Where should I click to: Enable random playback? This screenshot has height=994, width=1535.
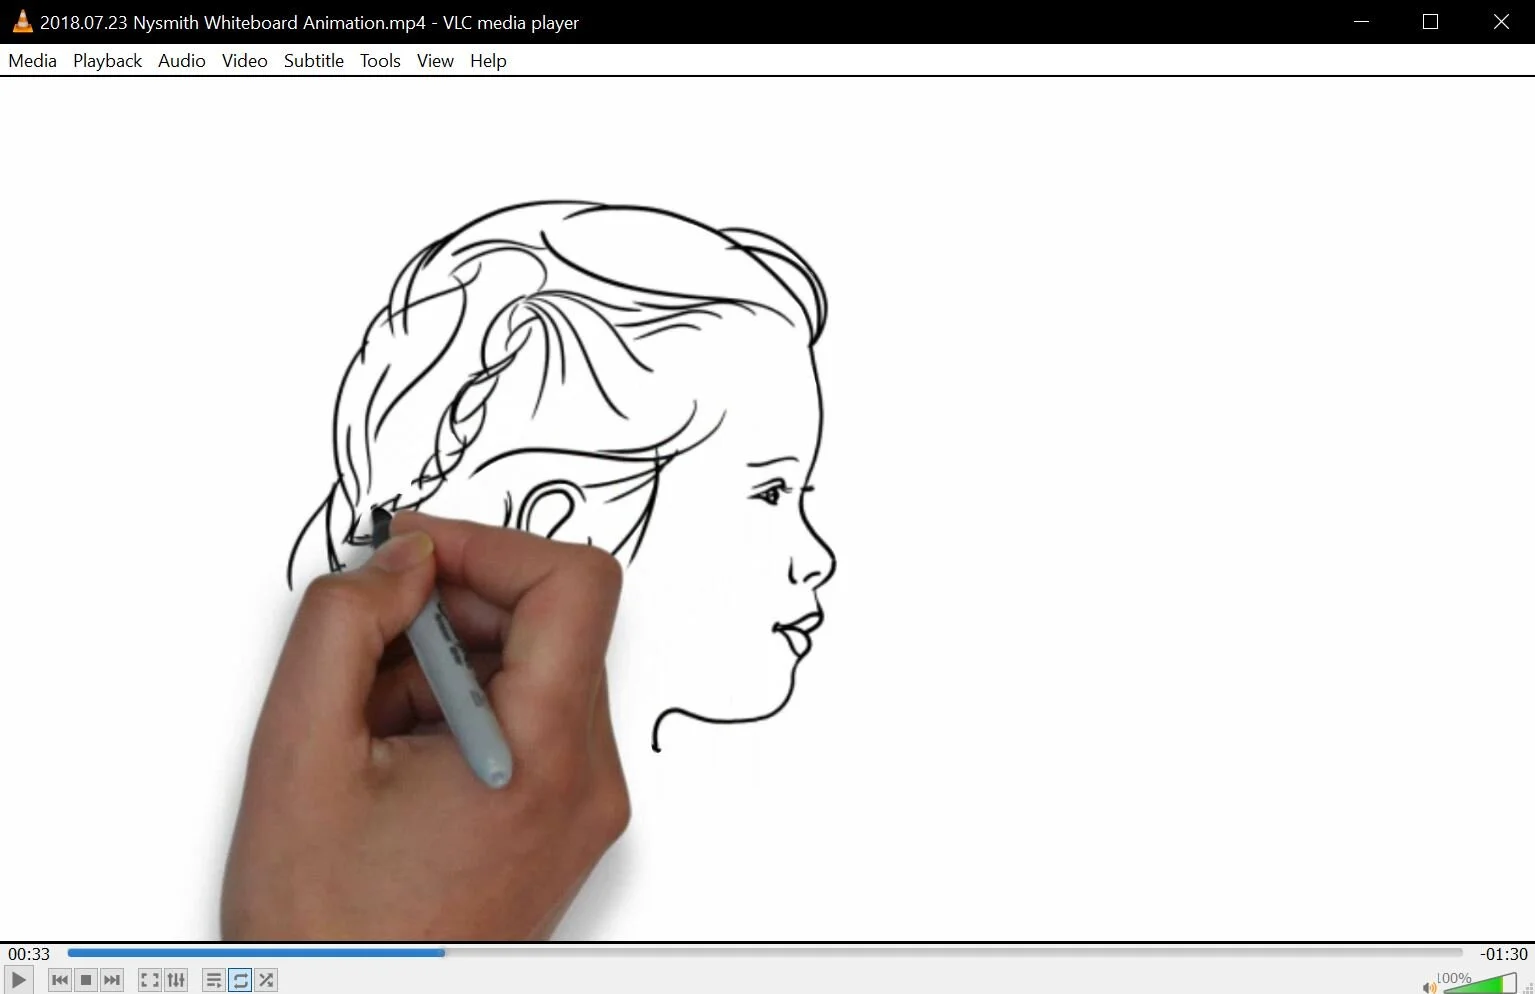pyautogui.click(x=266, y=980)
